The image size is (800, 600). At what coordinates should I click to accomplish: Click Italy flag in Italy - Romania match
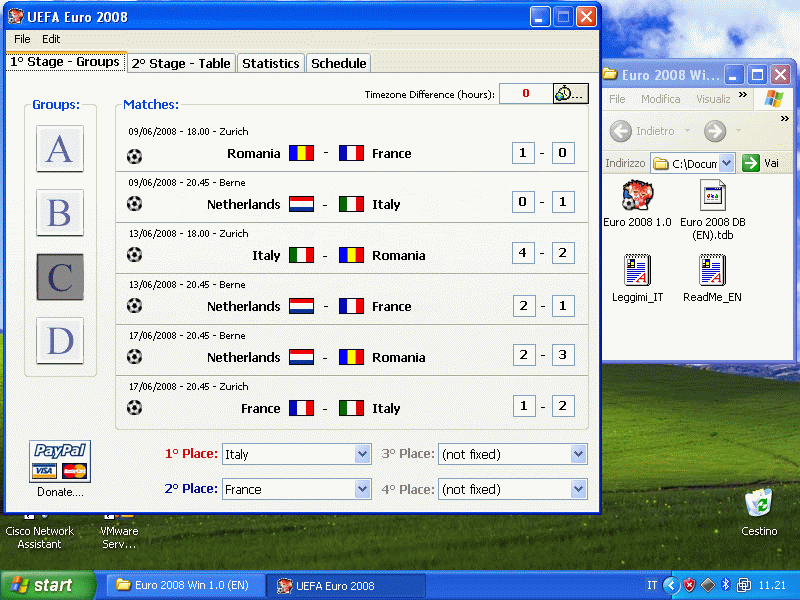click(301, 255)
